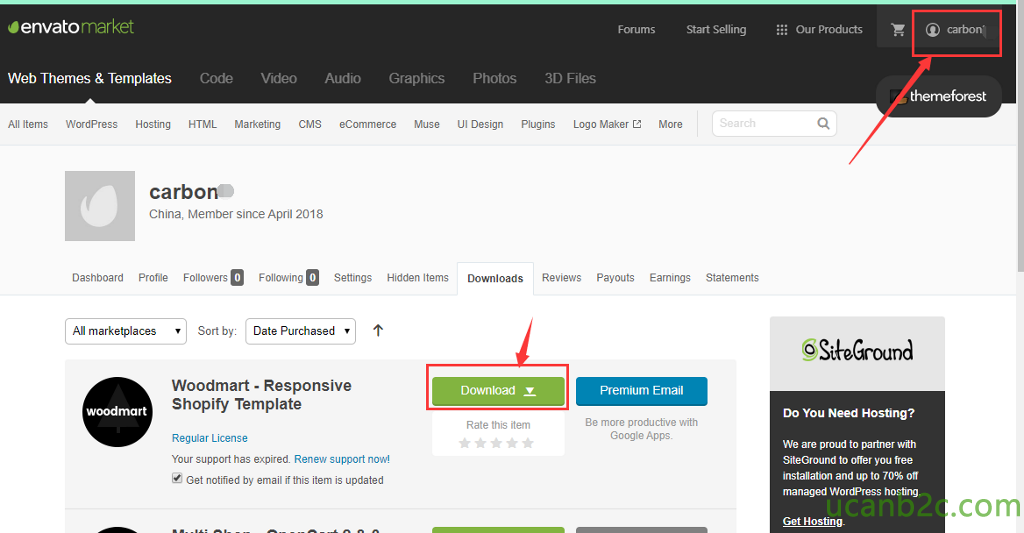Open the WordPress subcategory
Screen dimensions: 1024x533
click(x=91, y=124)
